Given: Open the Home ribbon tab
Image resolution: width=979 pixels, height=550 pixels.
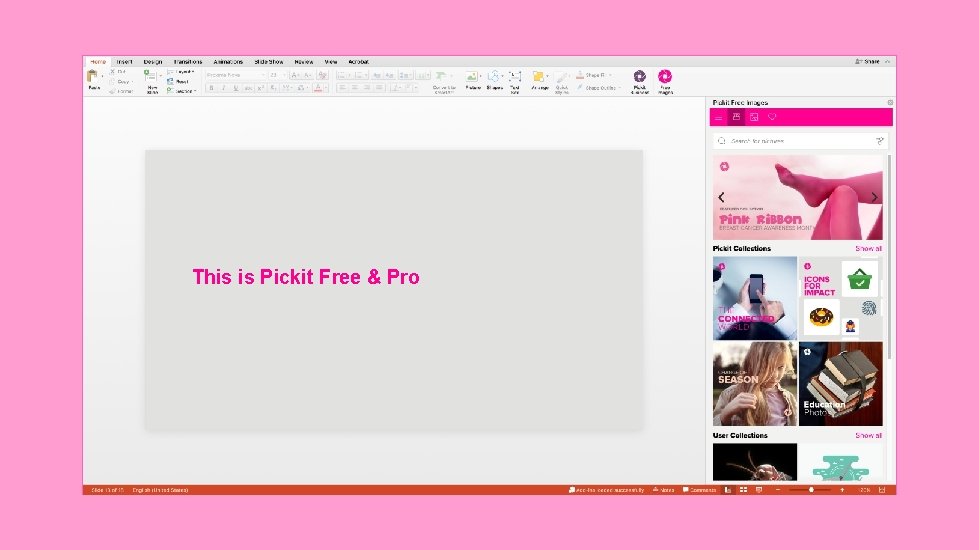Looking at the screenshot, I should [98, 62].
